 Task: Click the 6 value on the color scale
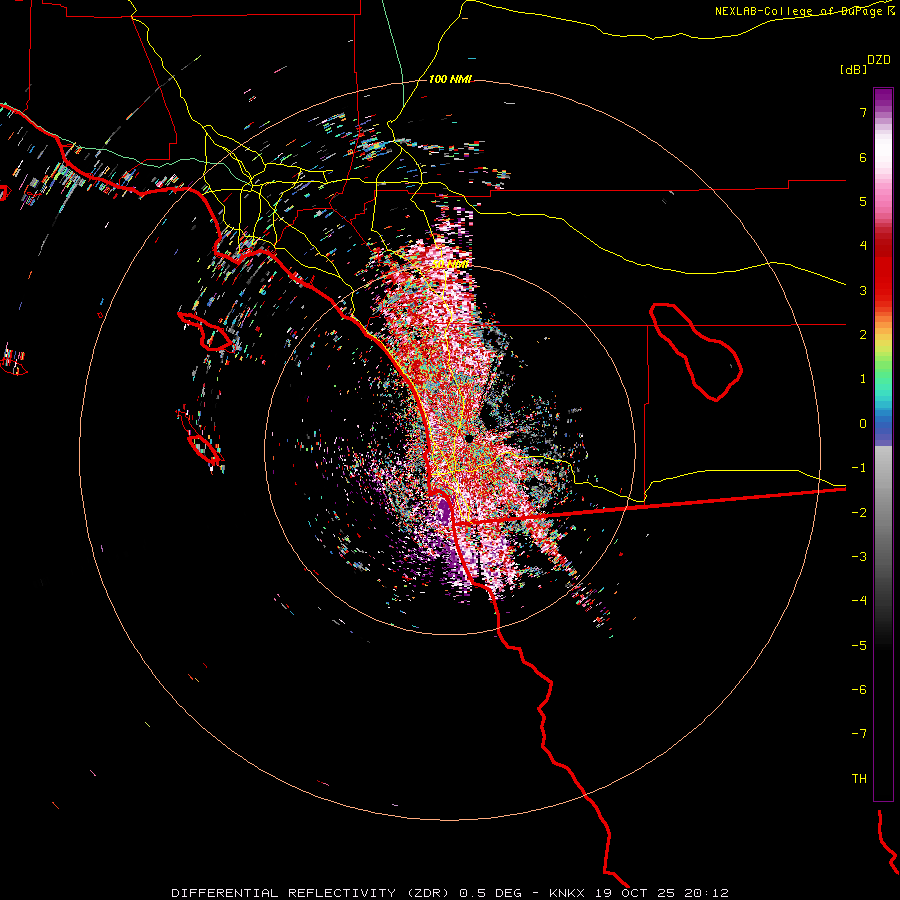[x=863, y=157]
